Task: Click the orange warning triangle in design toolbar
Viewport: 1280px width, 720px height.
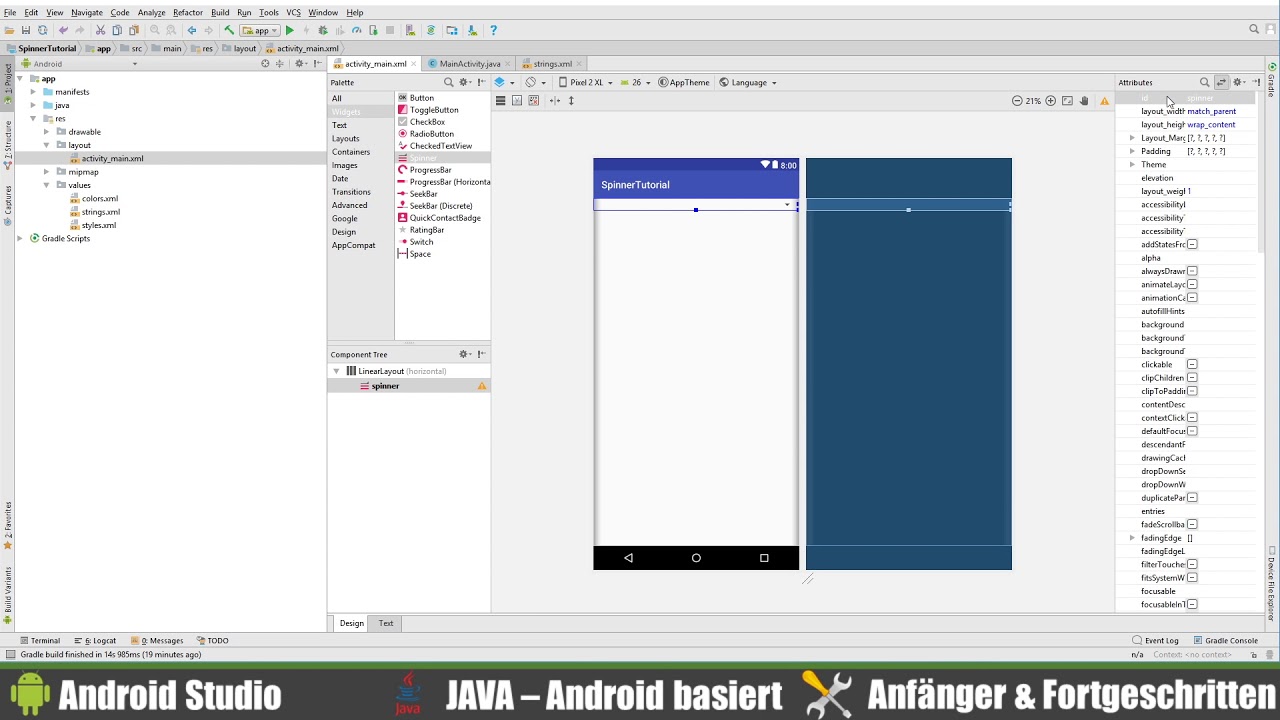Action: click(x=1105, y=101)
